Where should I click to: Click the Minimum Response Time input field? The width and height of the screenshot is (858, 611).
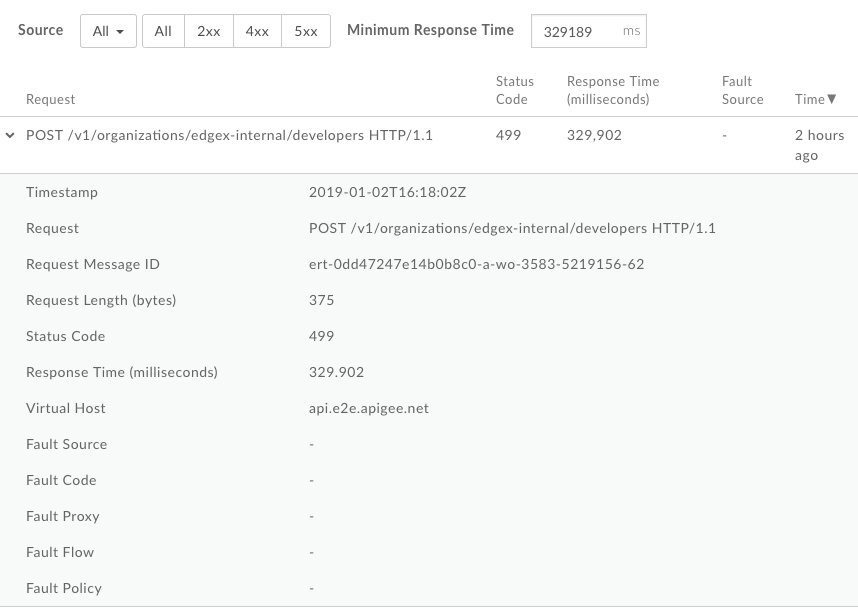[580, 31]
